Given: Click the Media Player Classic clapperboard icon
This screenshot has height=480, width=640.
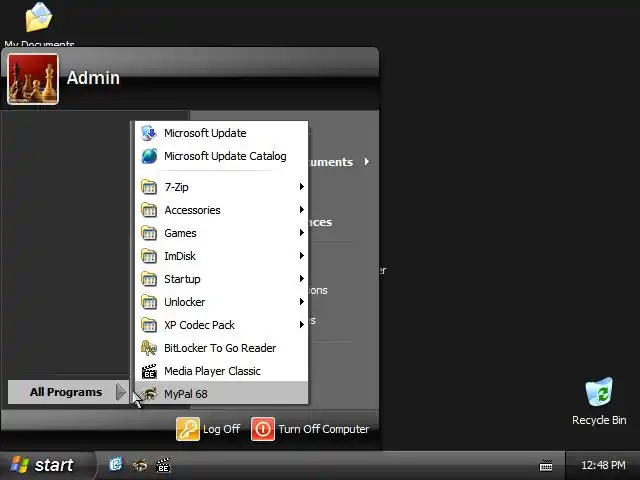Looking at the screenshot, I should (149, 371).
